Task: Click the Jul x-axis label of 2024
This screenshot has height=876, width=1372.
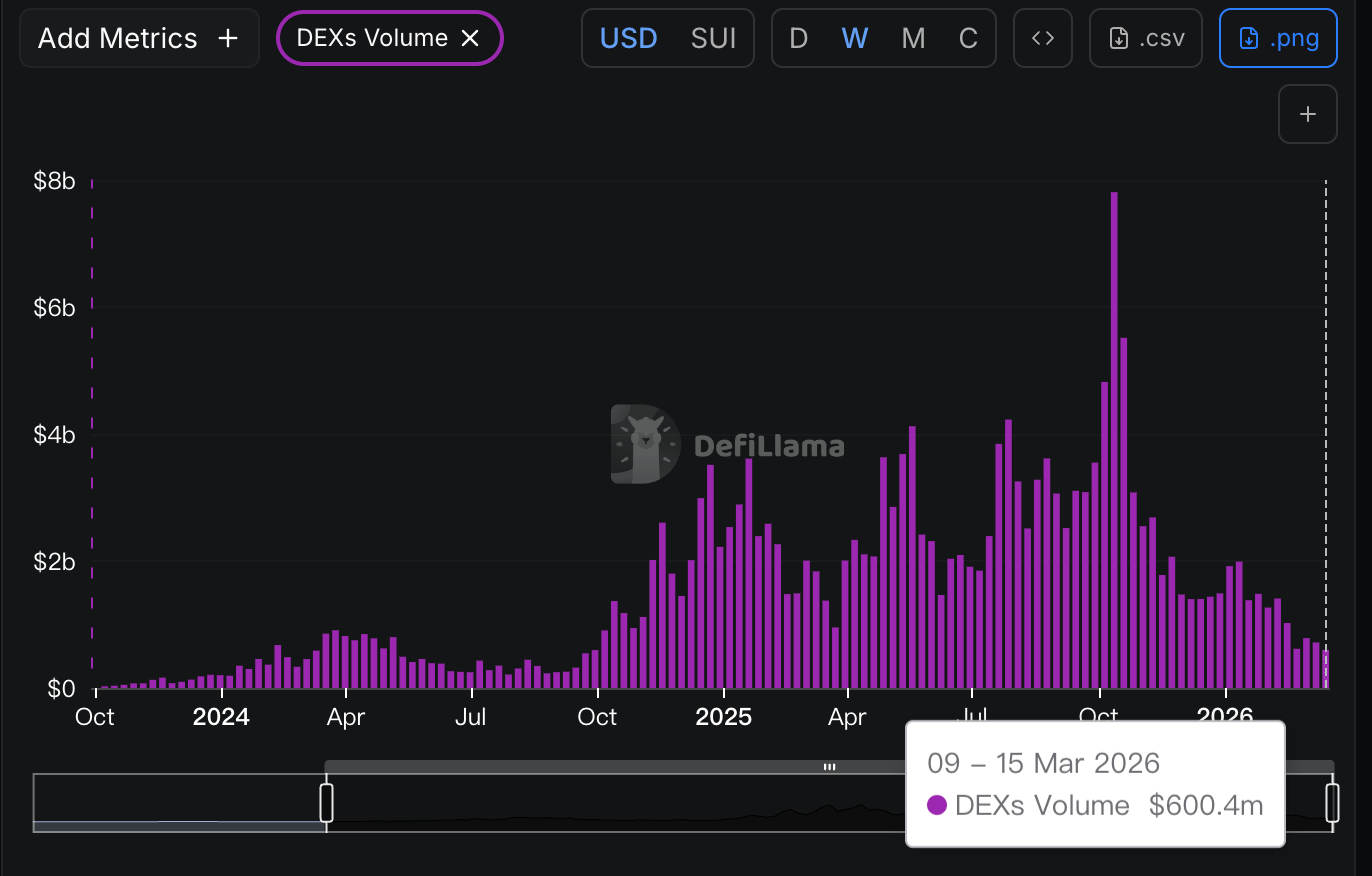Action: pos(471,717)
